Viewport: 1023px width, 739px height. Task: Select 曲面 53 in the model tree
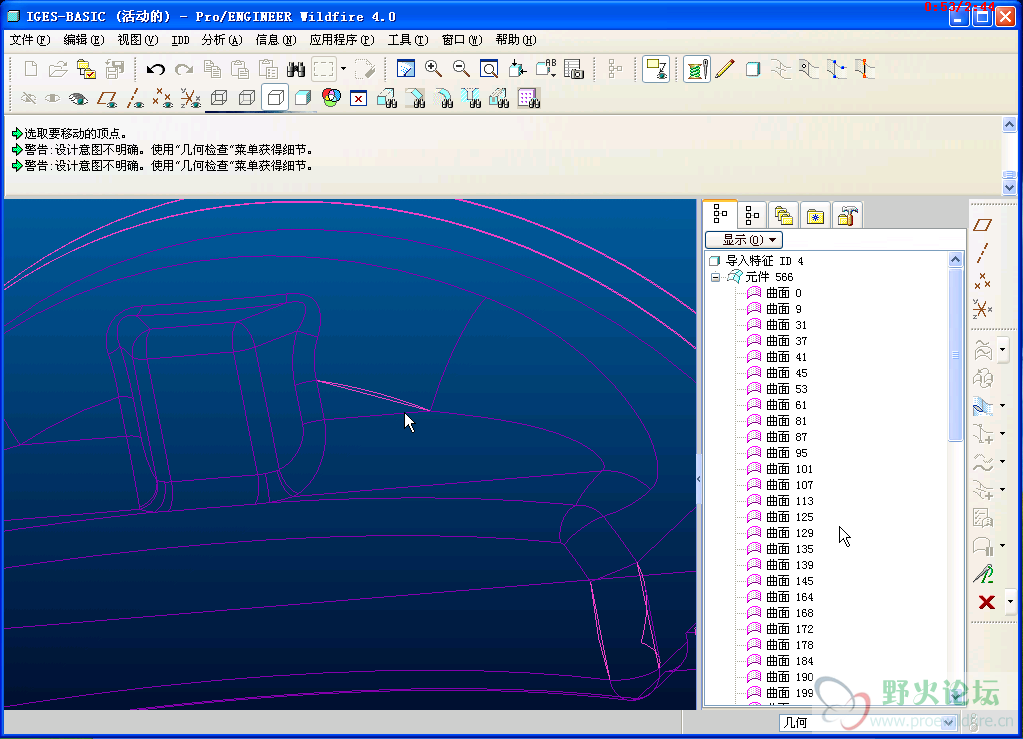[777, 389]
